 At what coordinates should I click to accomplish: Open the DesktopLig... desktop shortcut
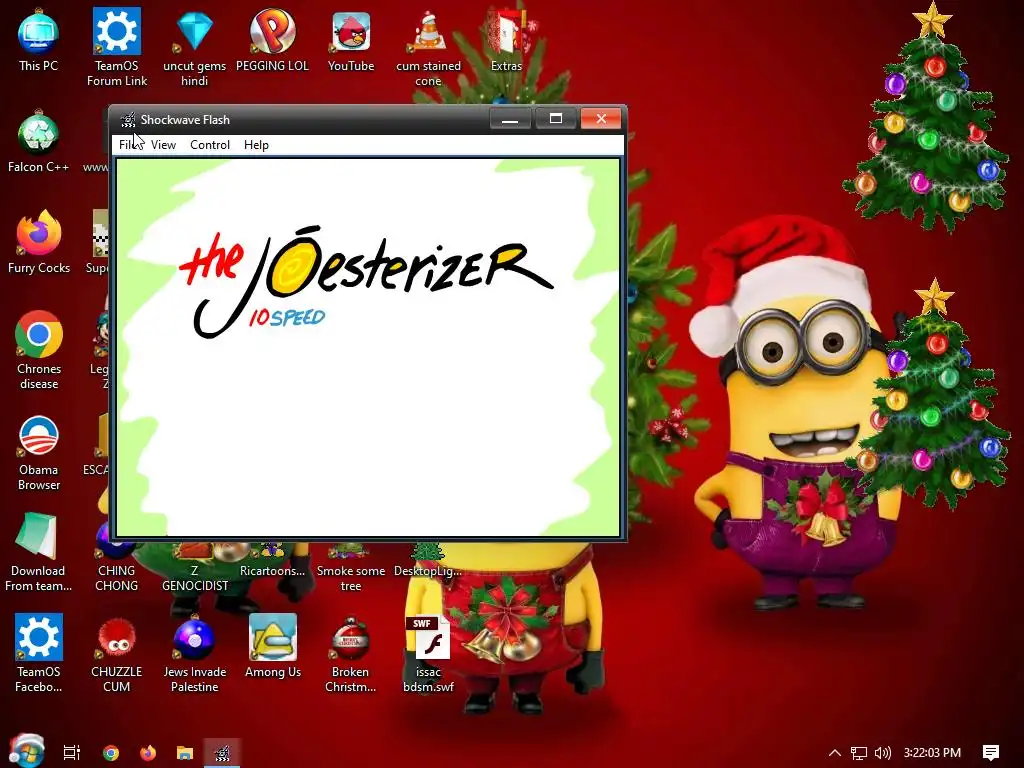tap(428, 562)
